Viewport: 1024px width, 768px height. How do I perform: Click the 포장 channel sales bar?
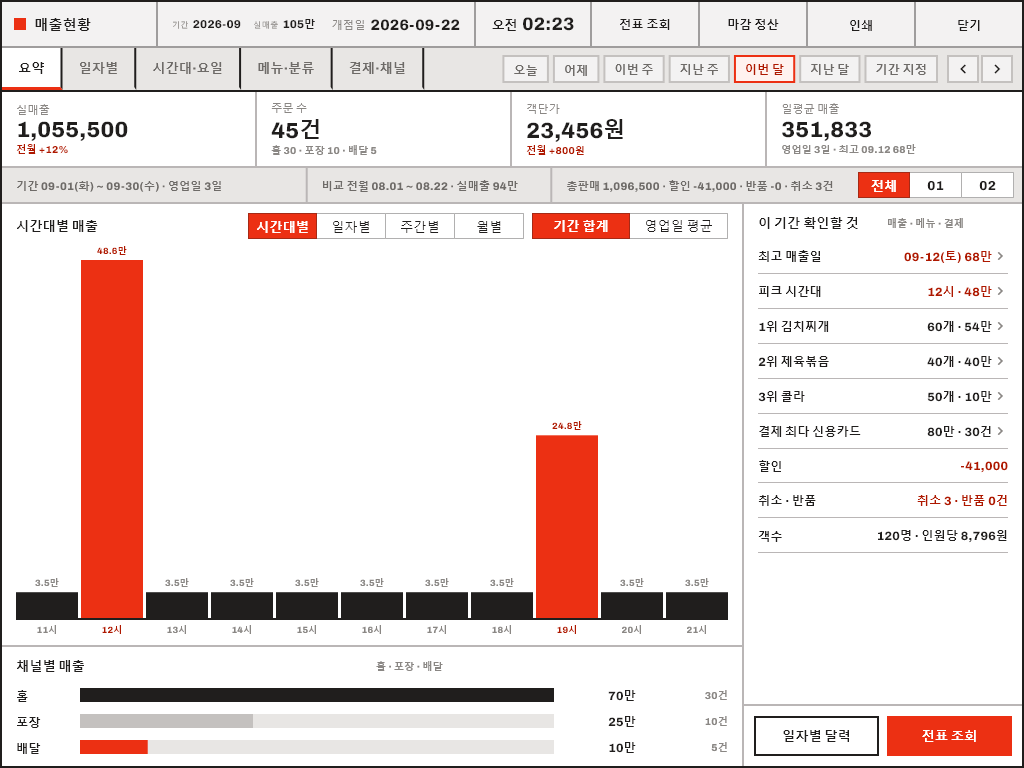[317, 721]
